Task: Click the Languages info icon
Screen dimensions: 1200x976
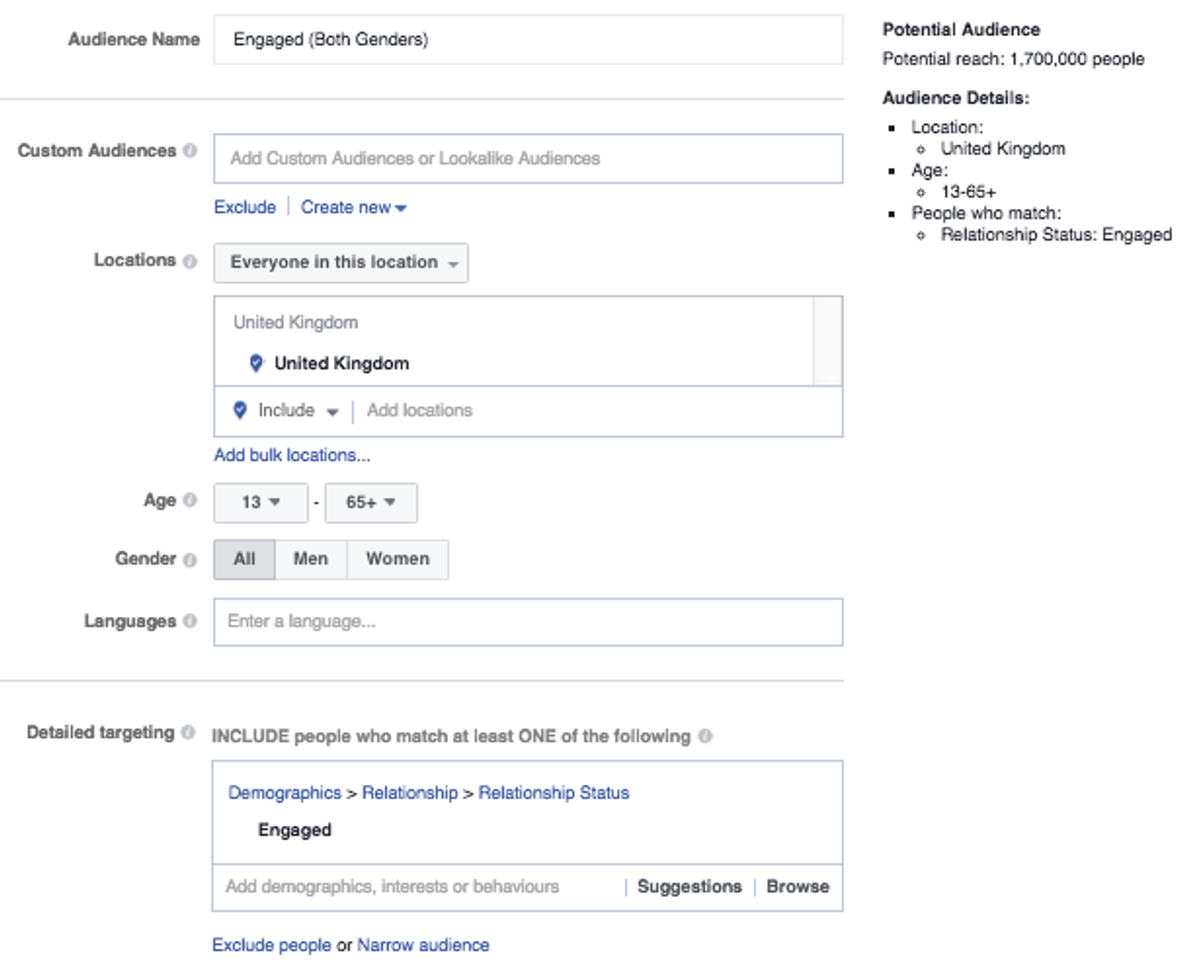Action: coord(190,622)
